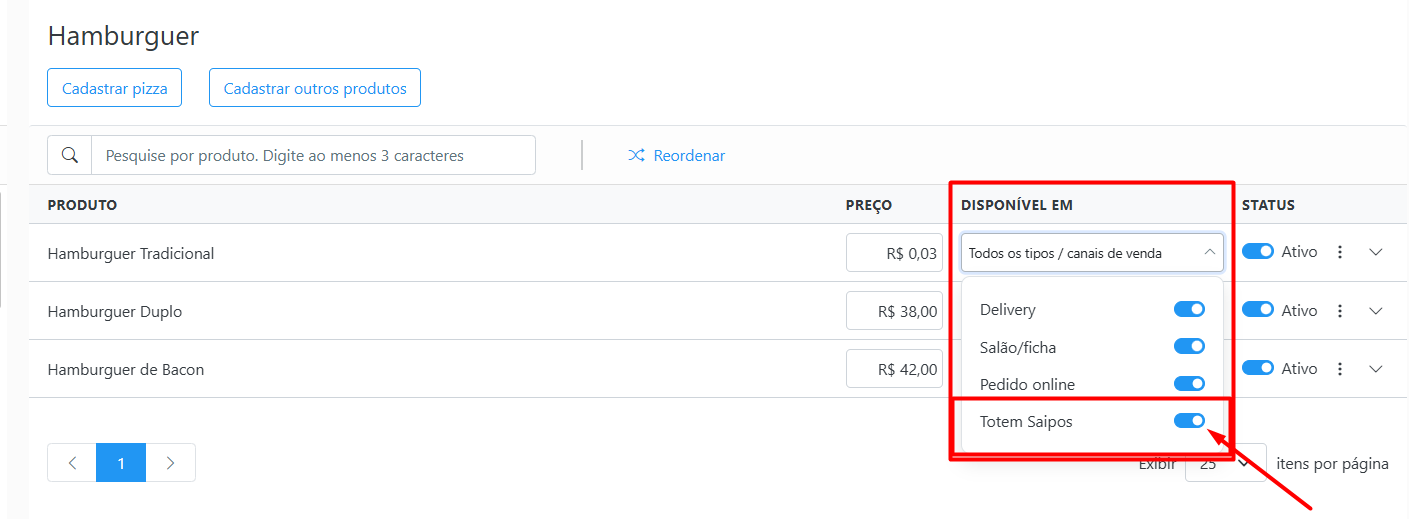Click the Reordenar shuffle icon
Image resolution: width=1409 pixels, height=519 pixels.
636,156
